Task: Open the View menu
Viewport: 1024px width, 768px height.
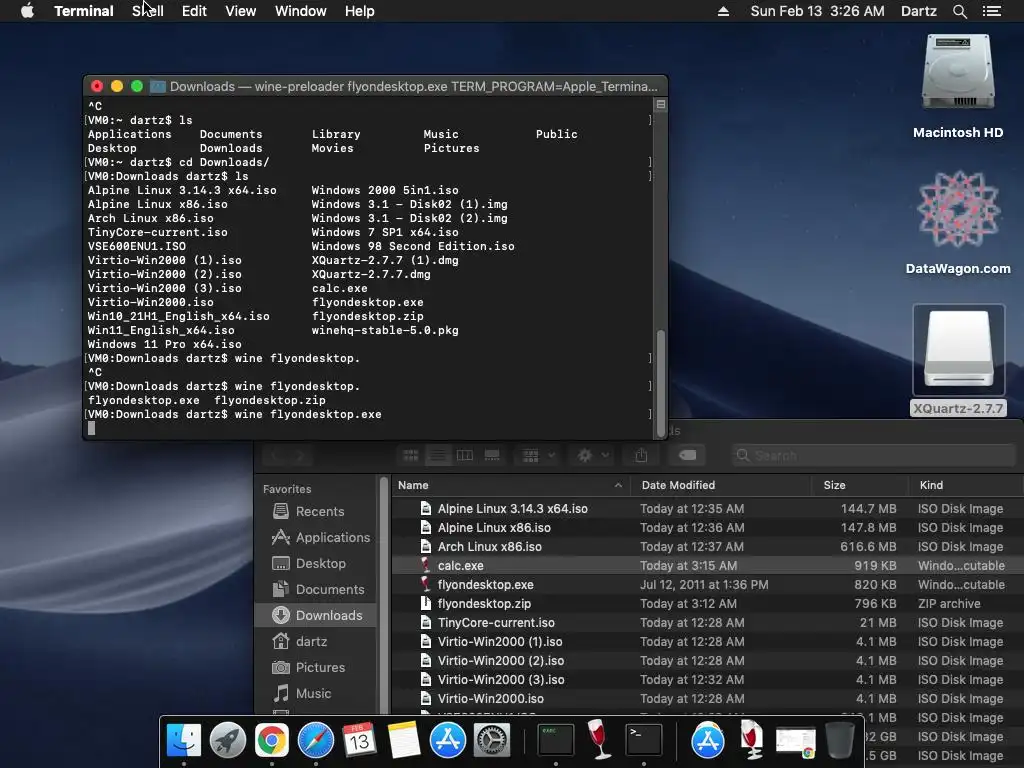Action: click(240, 11)
